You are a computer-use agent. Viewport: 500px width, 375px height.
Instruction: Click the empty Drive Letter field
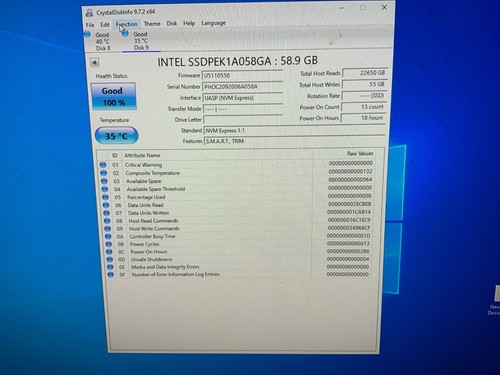[243, 119]
